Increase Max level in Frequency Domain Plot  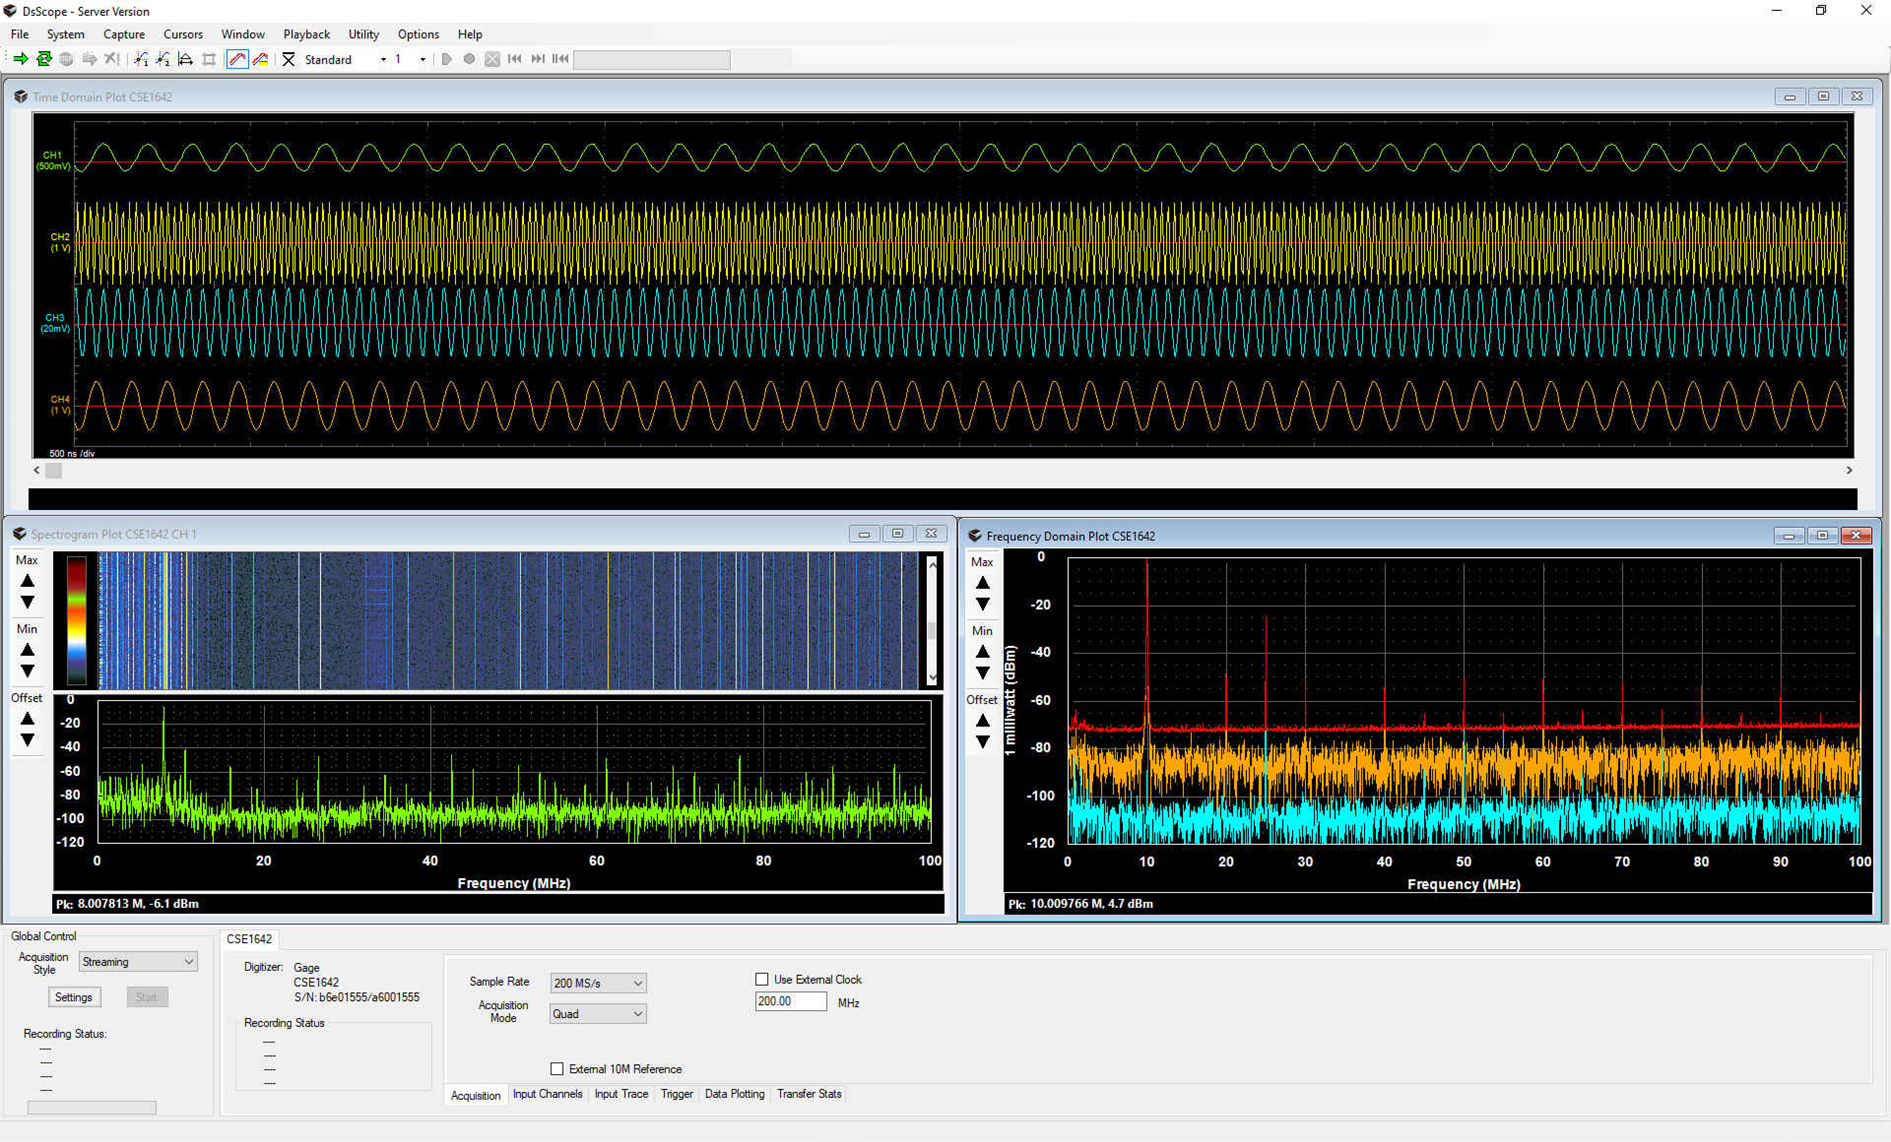coord(982,583)
